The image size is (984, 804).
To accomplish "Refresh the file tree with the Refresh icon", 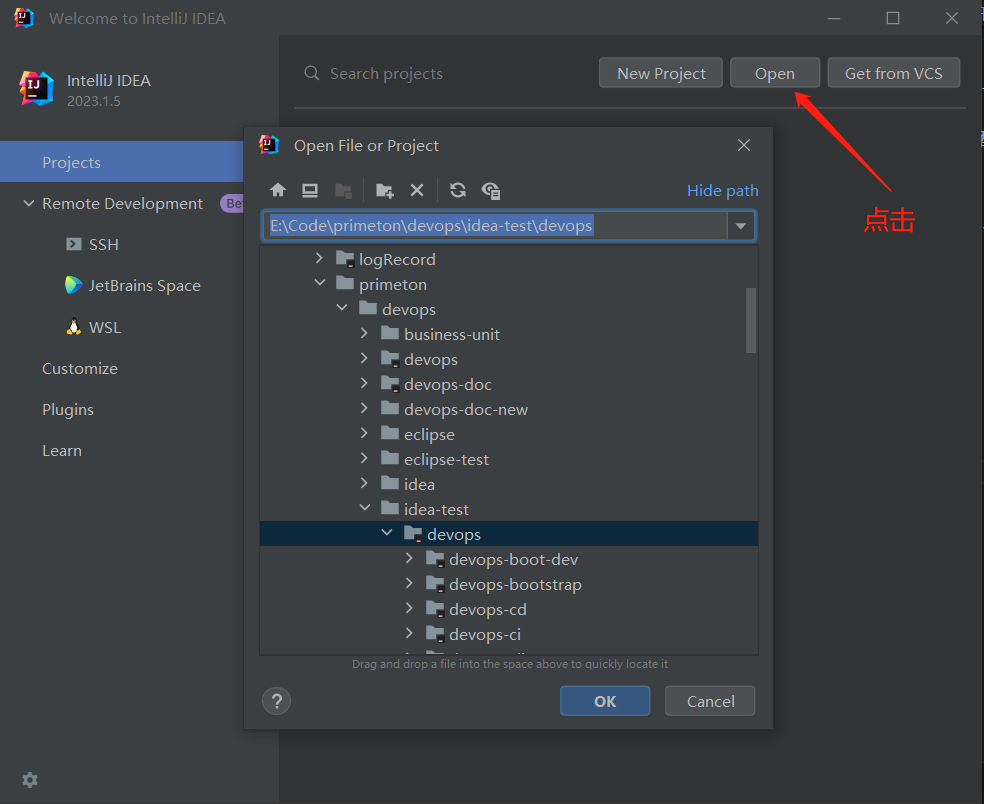I will pyautogui.click(x=458, y=190).
